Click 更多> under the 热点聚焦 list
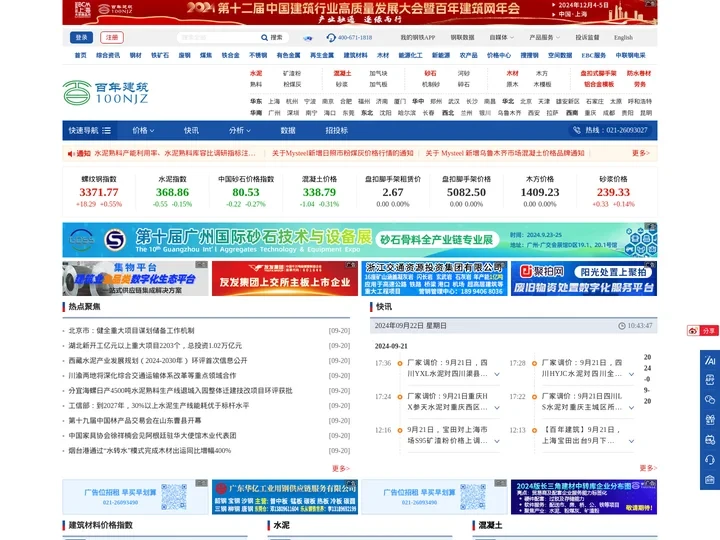720x540 pixels. point(341,468)
